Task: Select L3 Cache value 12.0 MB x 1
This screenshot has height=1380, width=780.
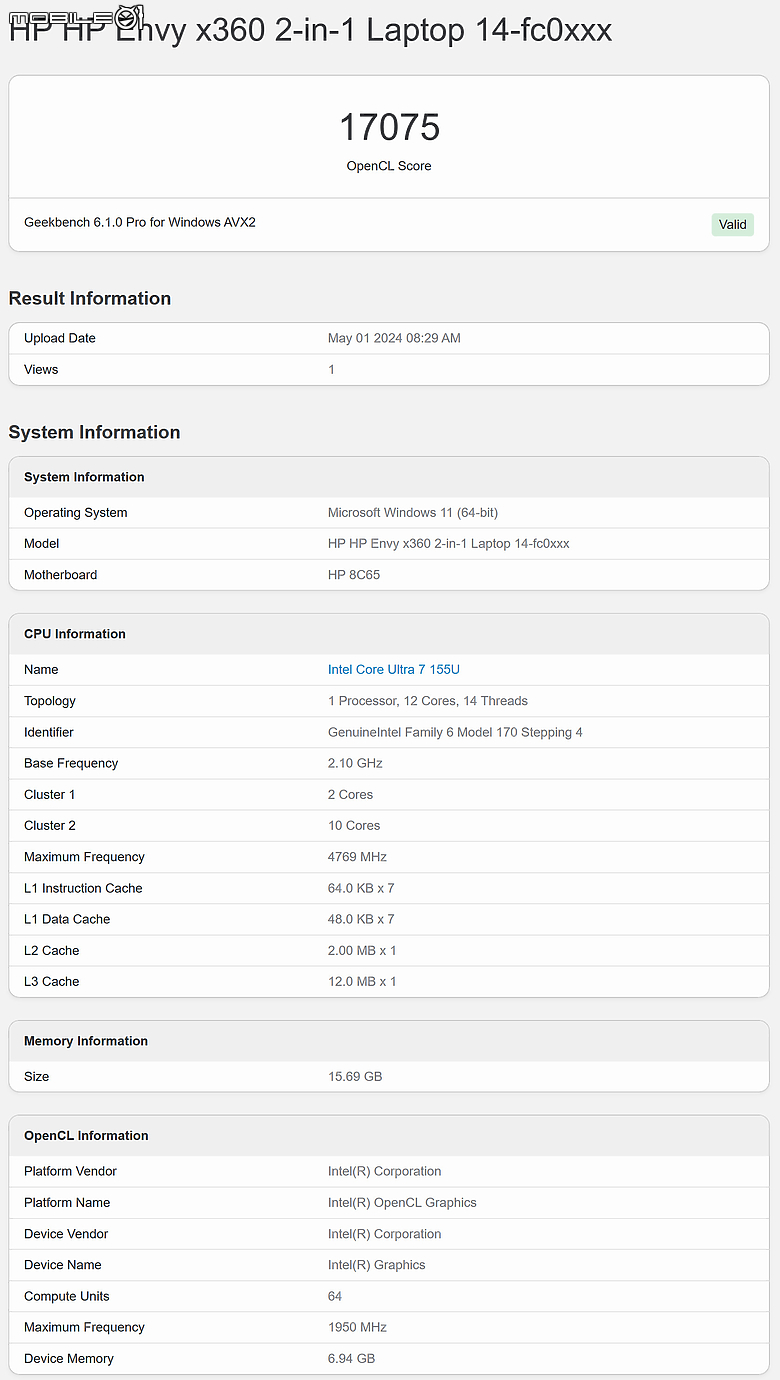Action: pyautogui.click(x=362, y=982)
